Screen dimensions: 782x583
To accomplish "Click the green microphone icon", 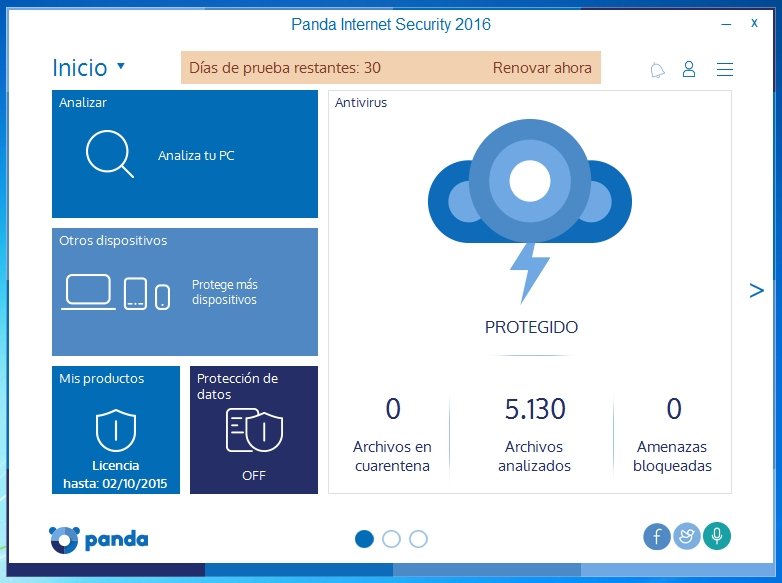I will 717,536.
